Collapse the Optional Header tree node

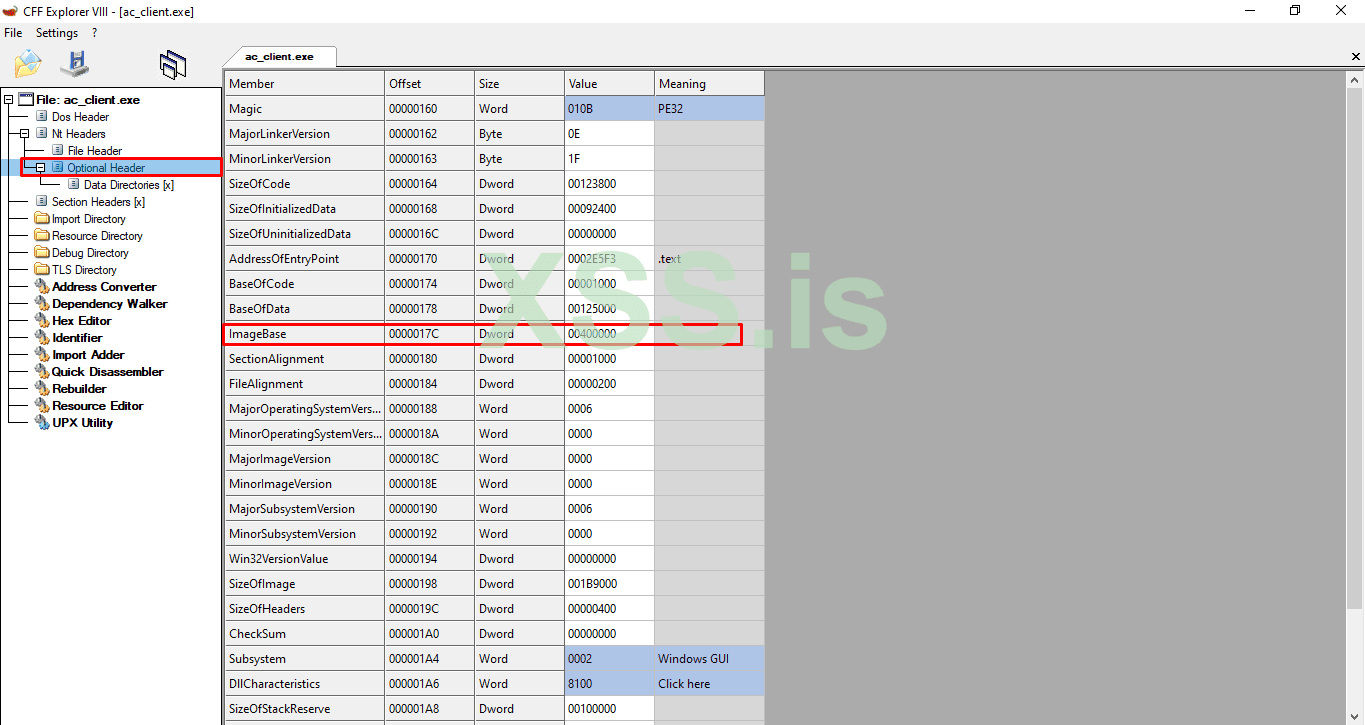point(41,168)
